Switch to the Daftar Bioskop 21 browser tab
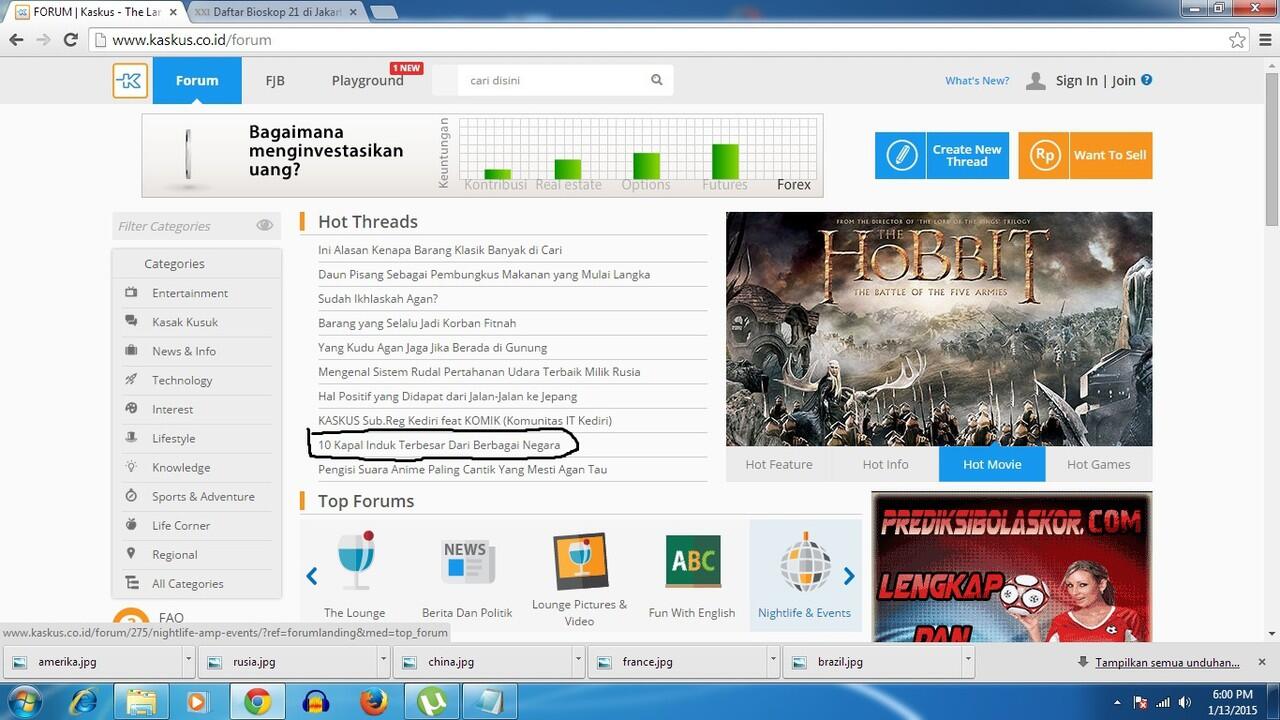Screen dimensions: 1280x720 [276, 12]
